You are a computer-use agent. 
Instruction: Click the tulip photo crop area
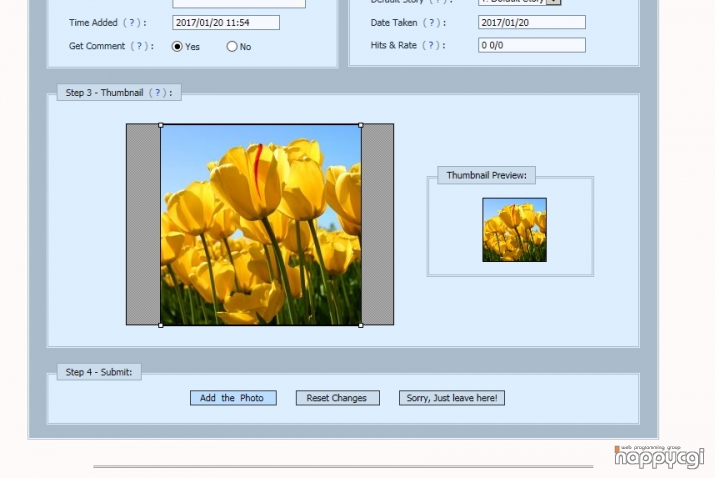261,225
